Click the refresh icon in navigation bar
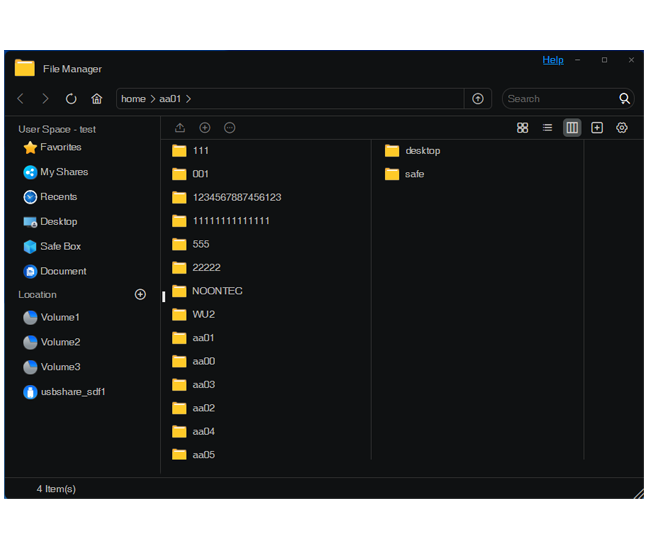 [x=71, y=99]
